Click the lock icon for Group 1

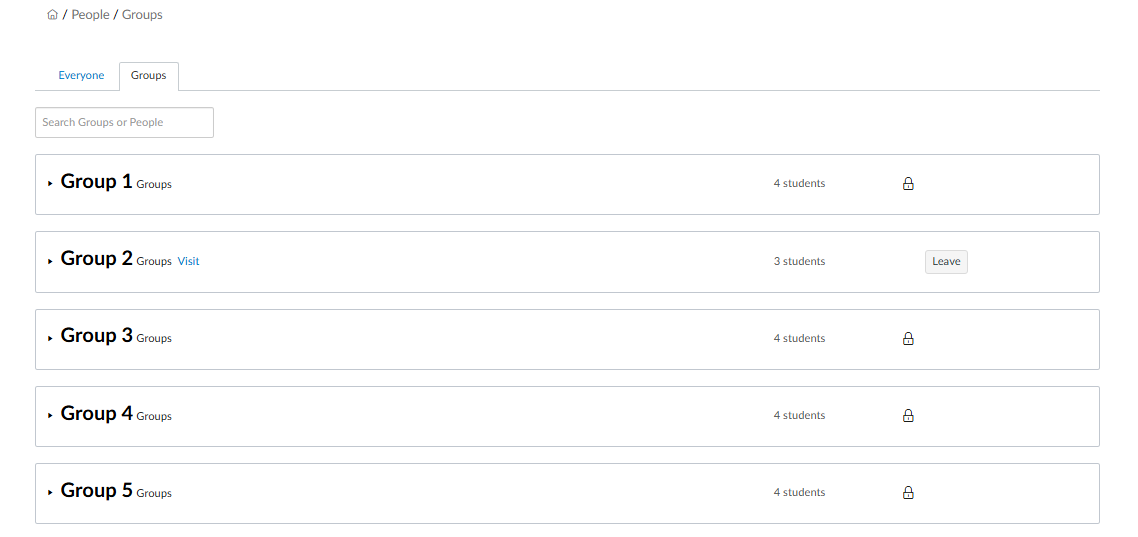tap(908, 184)
